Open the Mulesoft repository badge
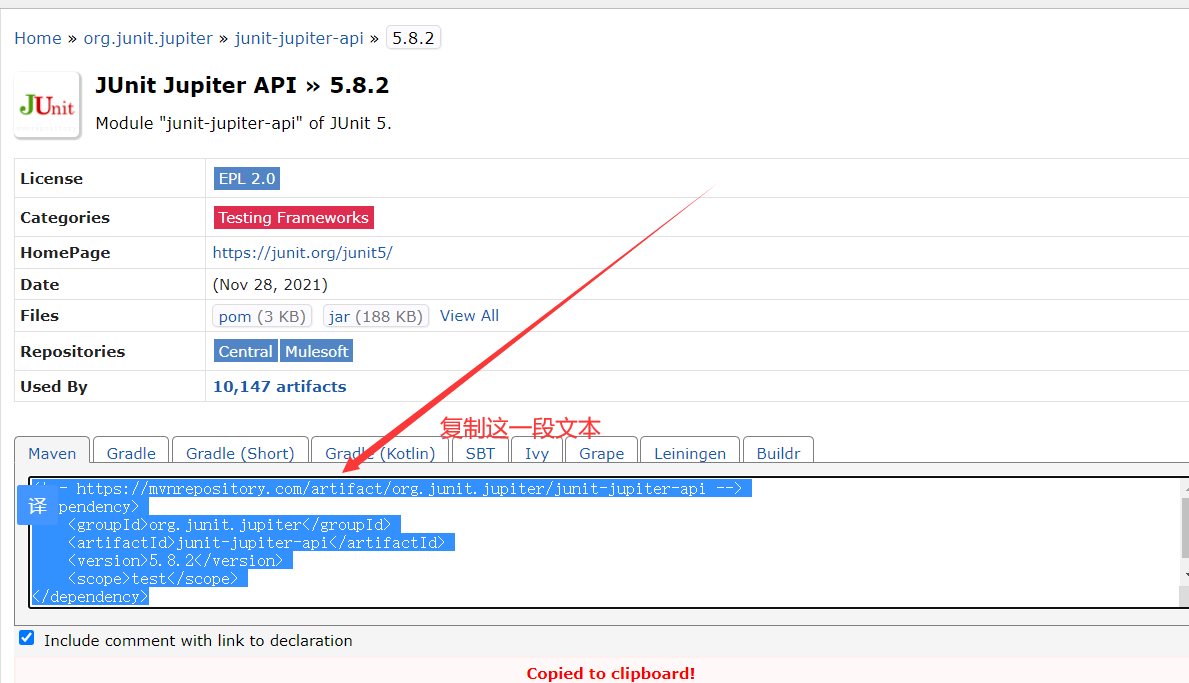The image size is (1189, 683). (316, 351)
